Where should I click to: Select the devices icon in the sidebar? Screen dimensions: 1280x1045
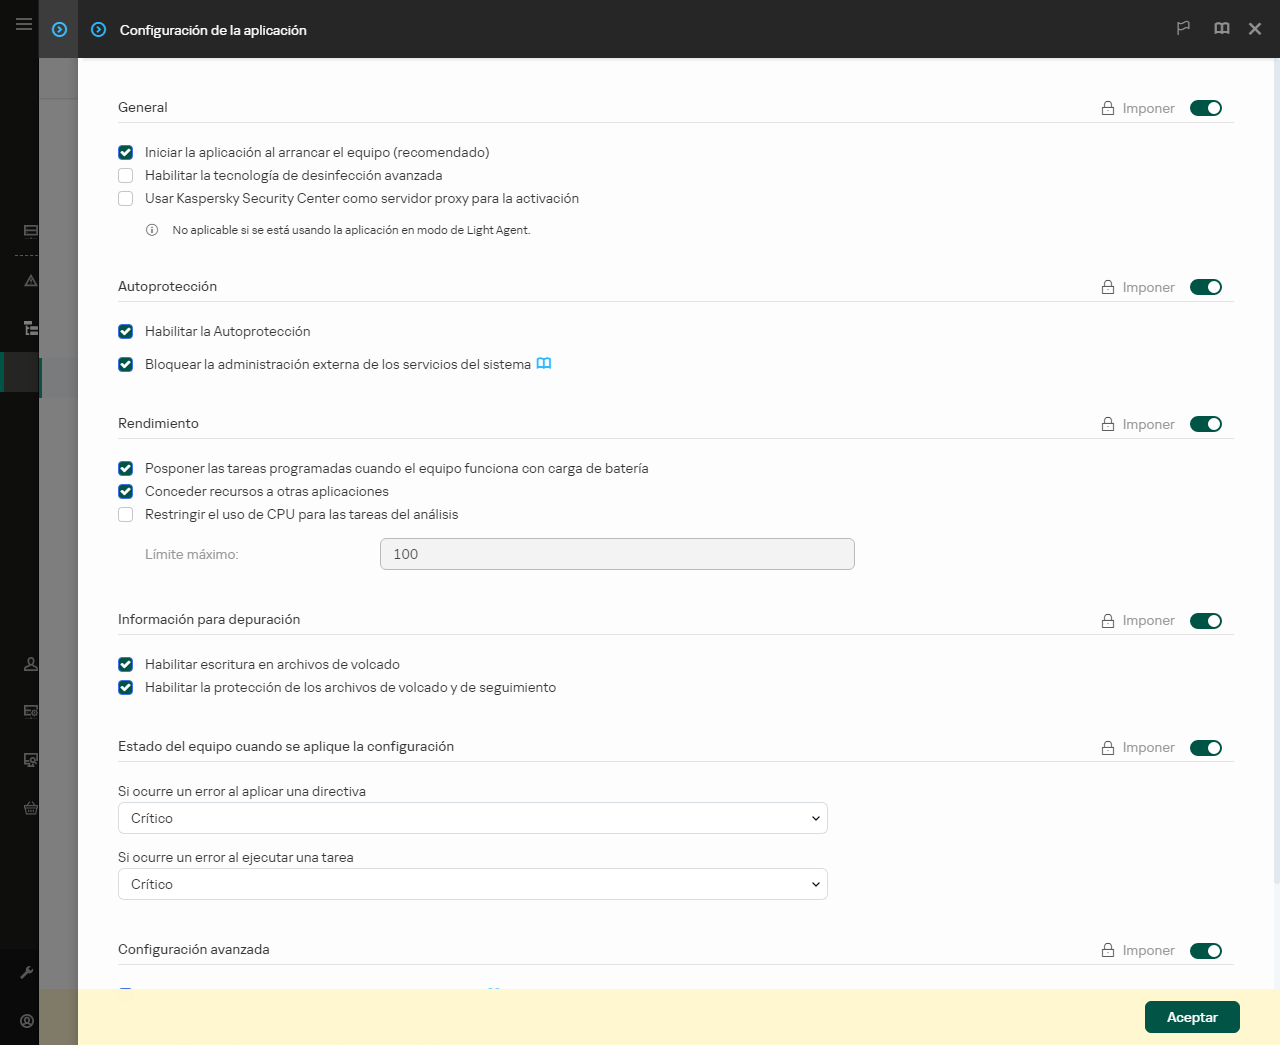29,230
